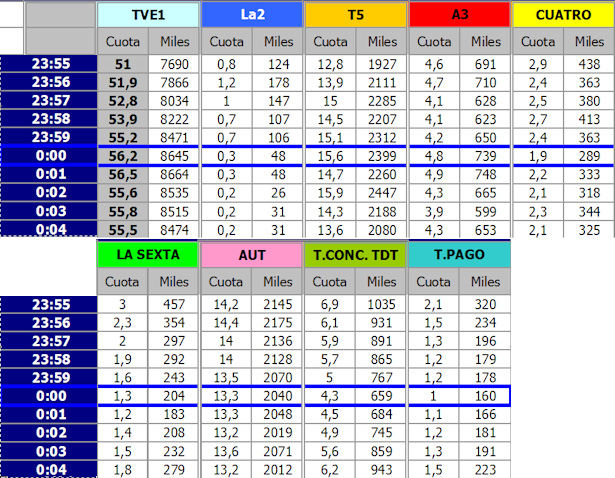
Task: Click the cyan T.PAGO channel header
Action: (x=459, y=254)
